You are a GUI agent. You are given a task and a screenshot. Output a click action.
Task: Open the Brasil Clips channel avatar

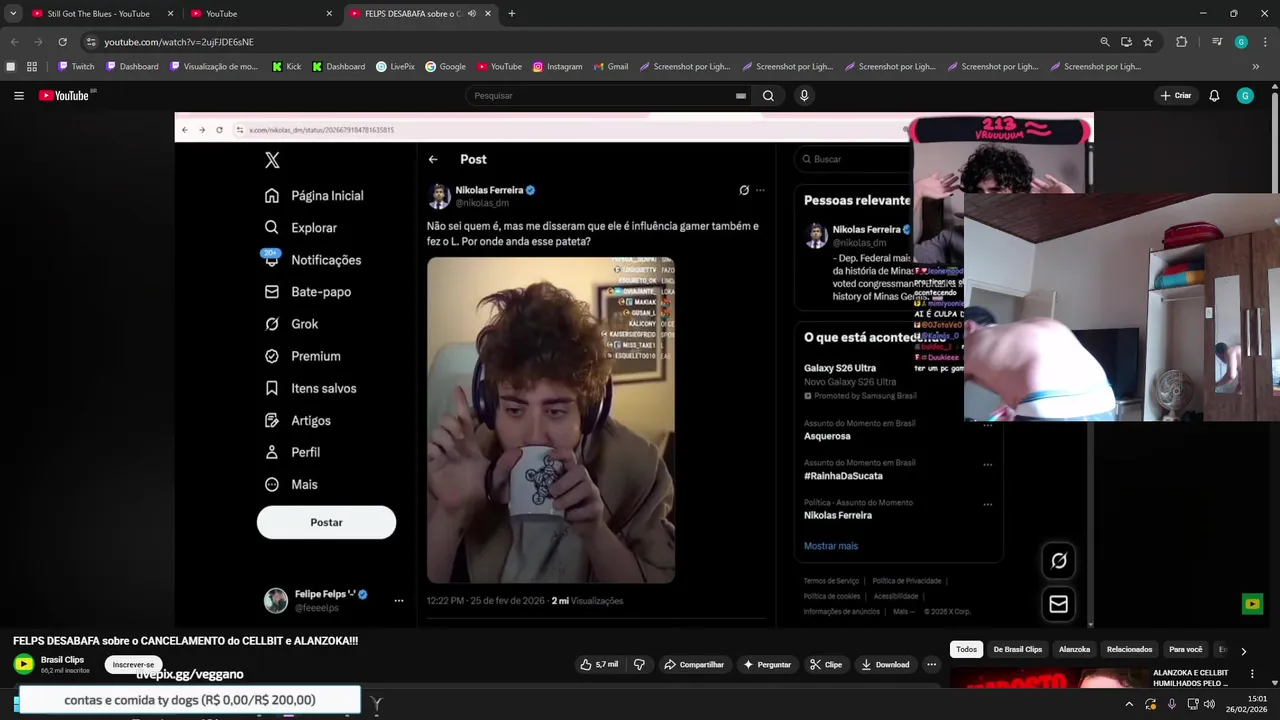(24, 664)
